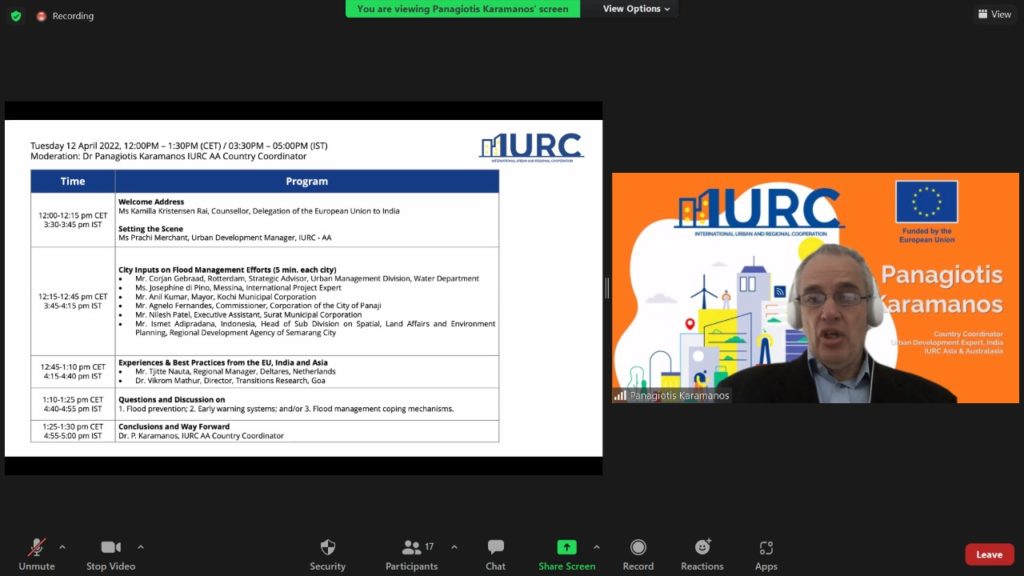Expand the arrow beside Participants
The width and height of the screenshot is (1024, 576).
(454, 547)
